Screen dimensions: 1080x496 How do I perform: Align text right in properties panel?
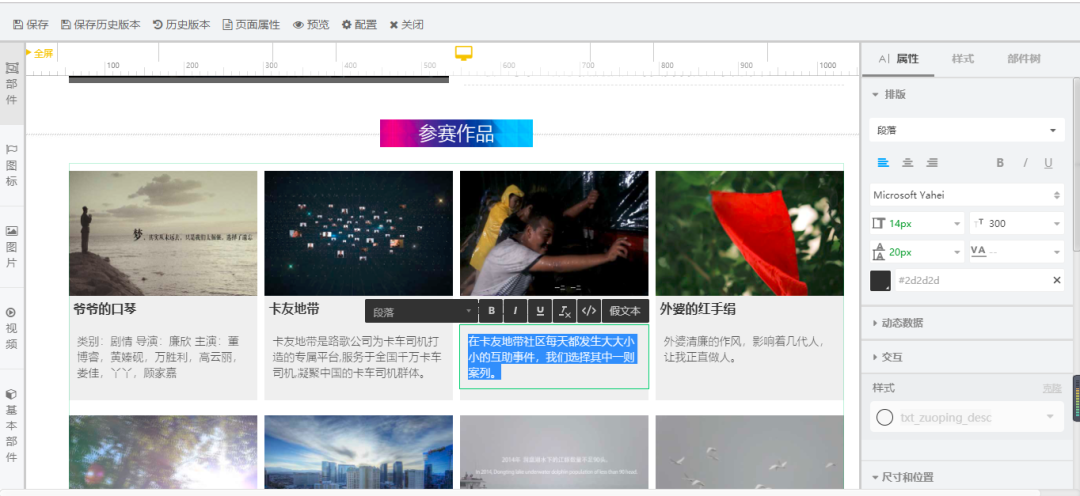932,163
